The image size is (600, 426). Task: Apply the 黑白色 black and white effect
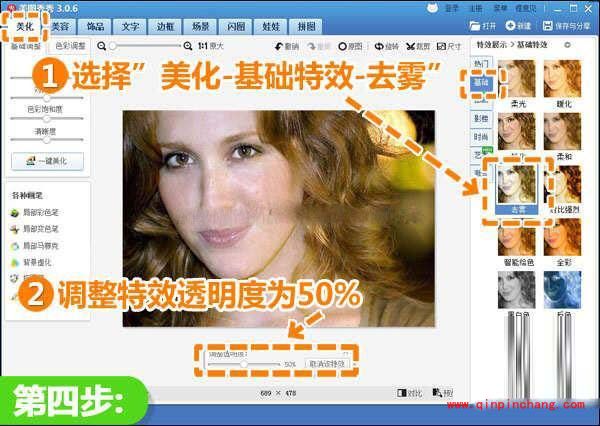pos(517,290)
